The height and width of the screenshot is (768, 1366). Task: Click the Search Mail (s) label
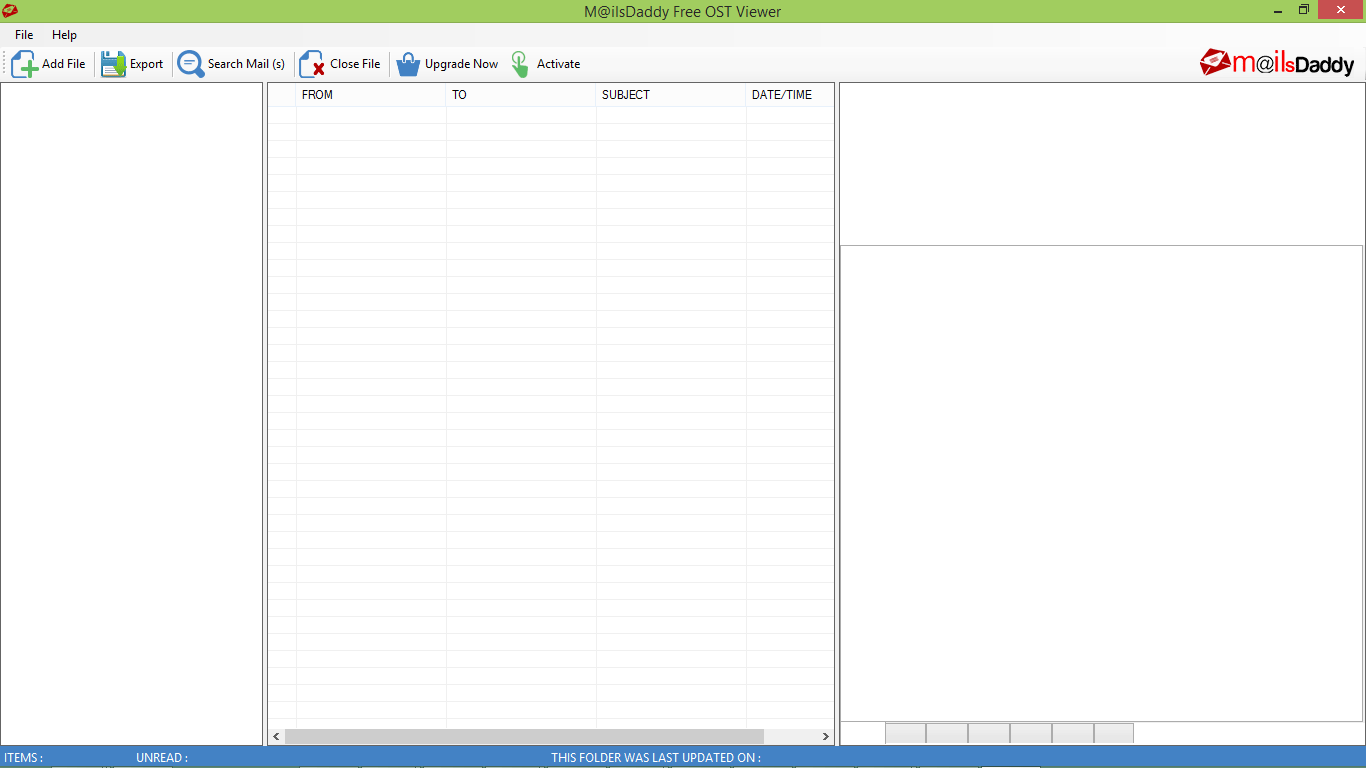tap(246, 64)
